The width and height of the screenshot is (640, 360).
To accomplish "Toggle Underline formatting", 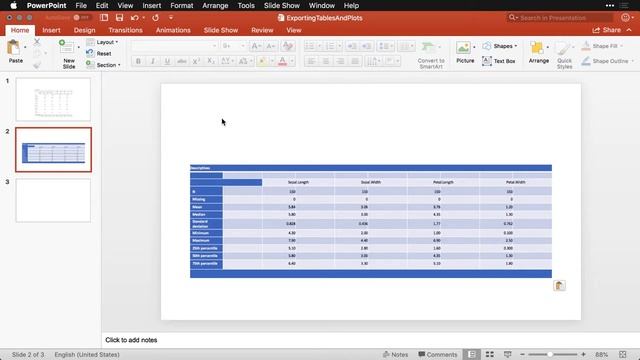I will click(x=167, y=61).
